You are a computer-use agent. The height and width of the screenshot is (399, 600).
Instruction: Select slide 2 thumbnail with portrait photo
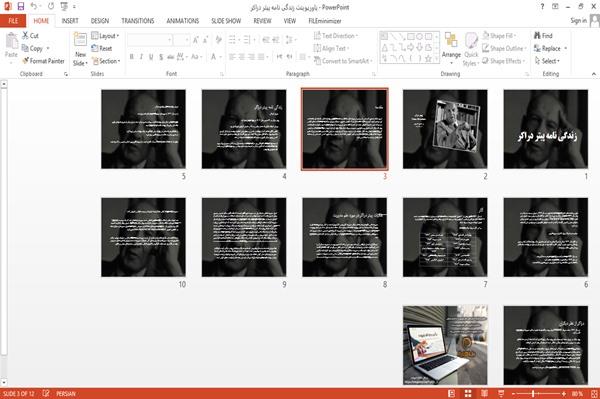445,129
